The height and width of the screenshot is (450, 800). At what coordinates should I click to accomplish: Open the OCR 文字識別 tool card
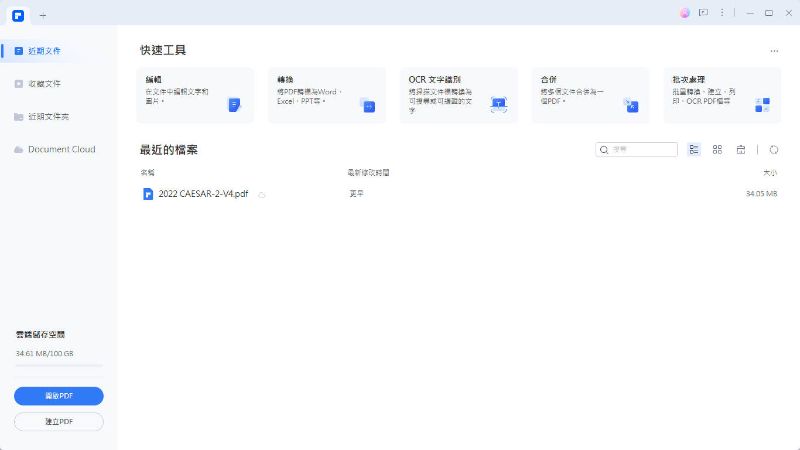[458, 95]
